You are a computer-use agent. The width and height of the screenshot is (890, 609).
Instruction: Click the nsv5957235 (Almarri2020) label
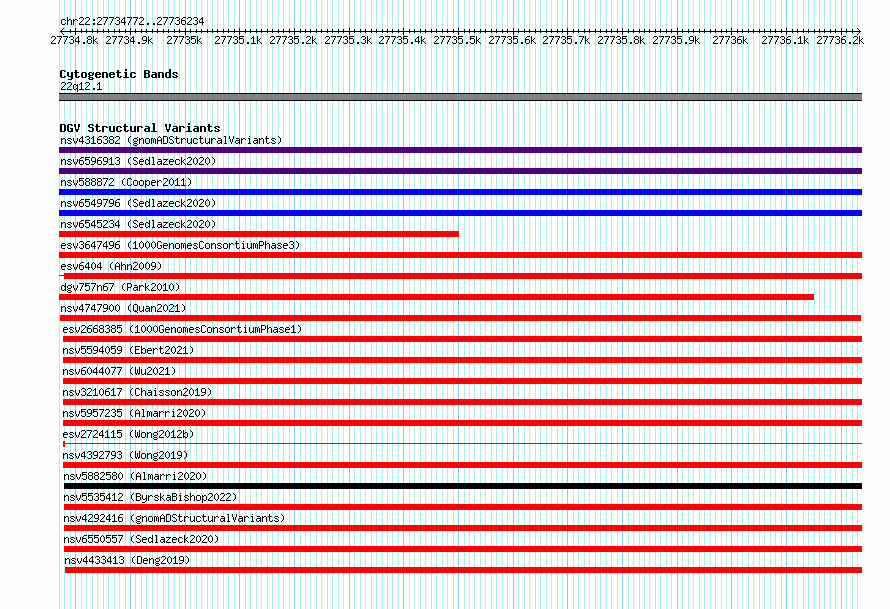(134, 413)
